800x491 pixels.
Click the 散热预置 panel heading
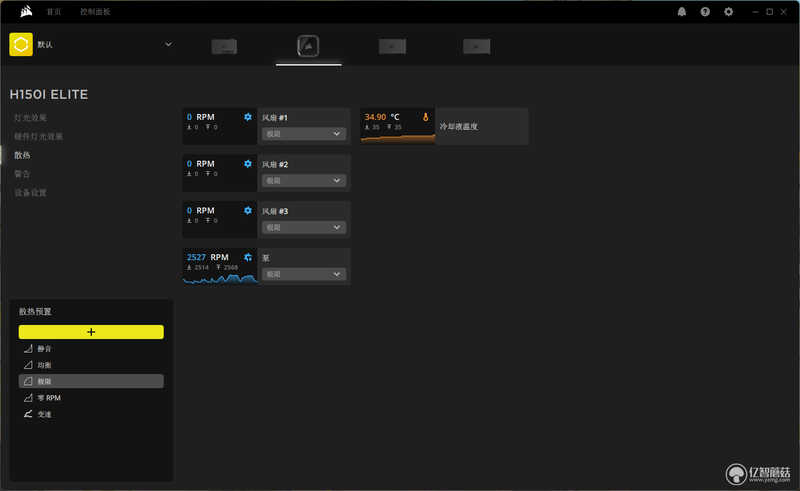35,311
